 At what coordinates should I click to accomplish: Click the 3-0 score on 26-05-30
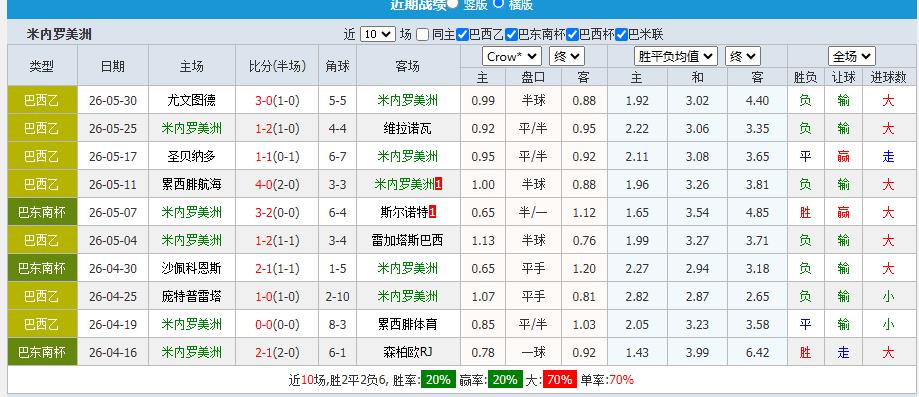(263, 100)
